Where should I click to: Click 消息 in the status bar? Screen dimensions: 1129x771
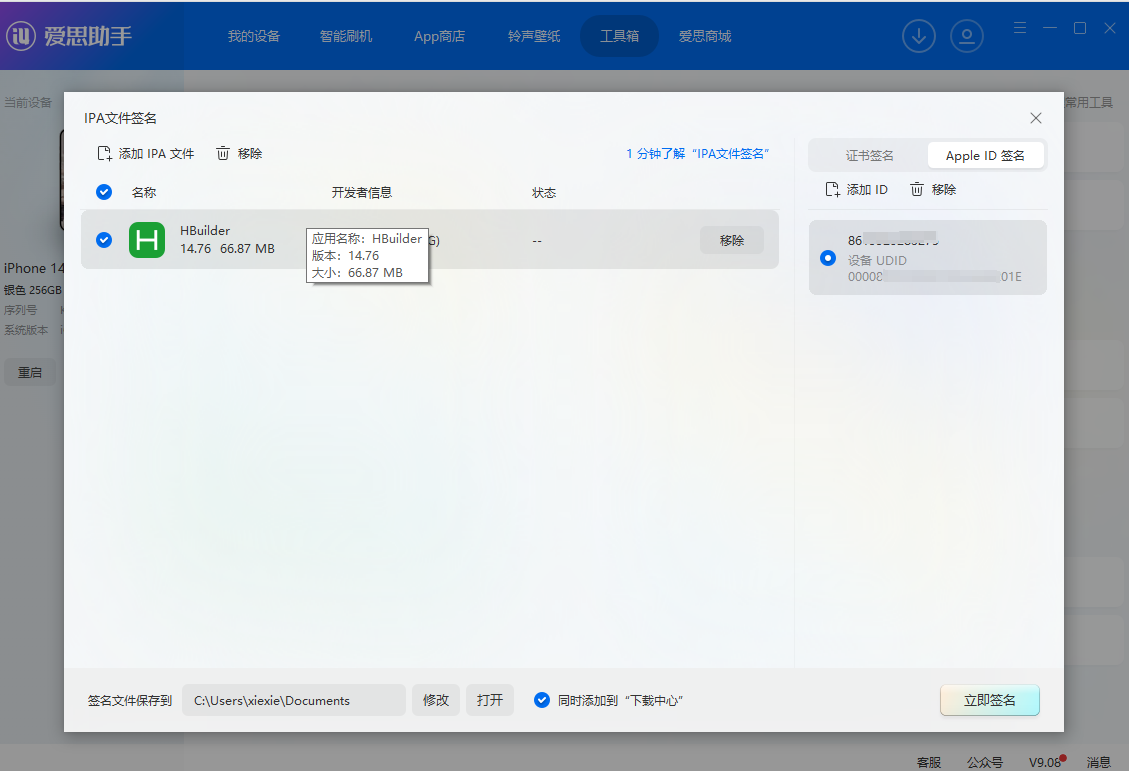click(x=1099, y=762)
